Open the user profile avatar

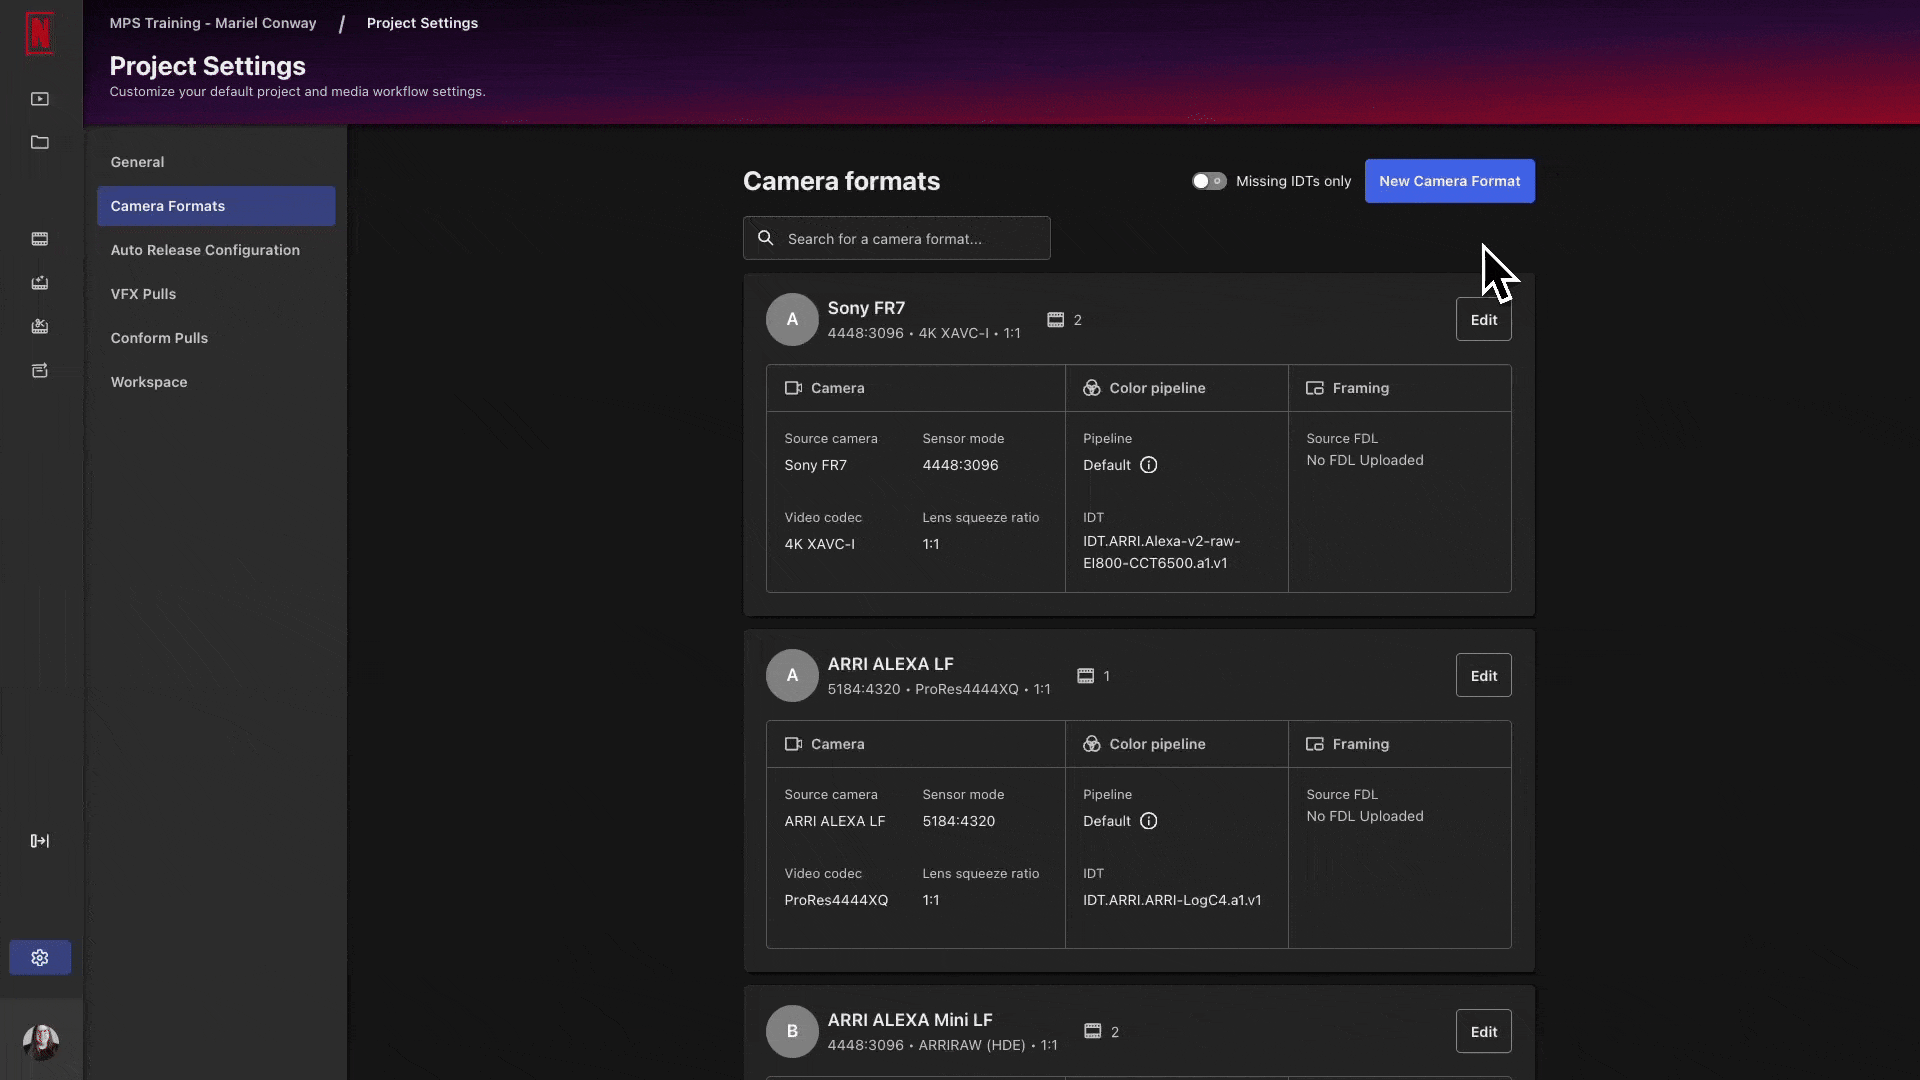coord(41,1042)
